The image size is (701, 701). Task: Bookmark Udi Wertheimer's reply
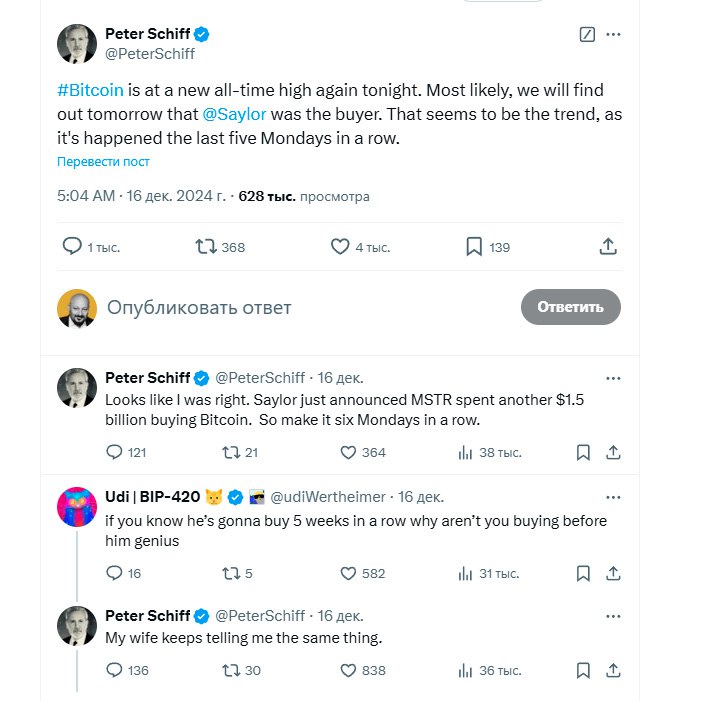[583, 573]
